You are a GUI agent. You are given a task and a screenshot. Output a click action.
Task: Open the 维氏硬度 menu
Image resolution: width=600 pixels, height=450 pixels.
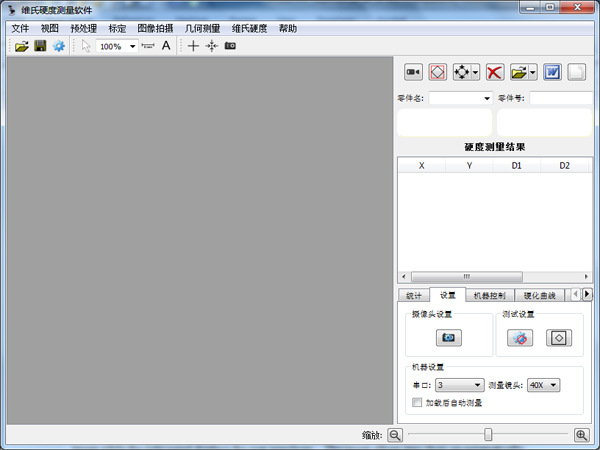pyautogui.click(x=249, y=28)
